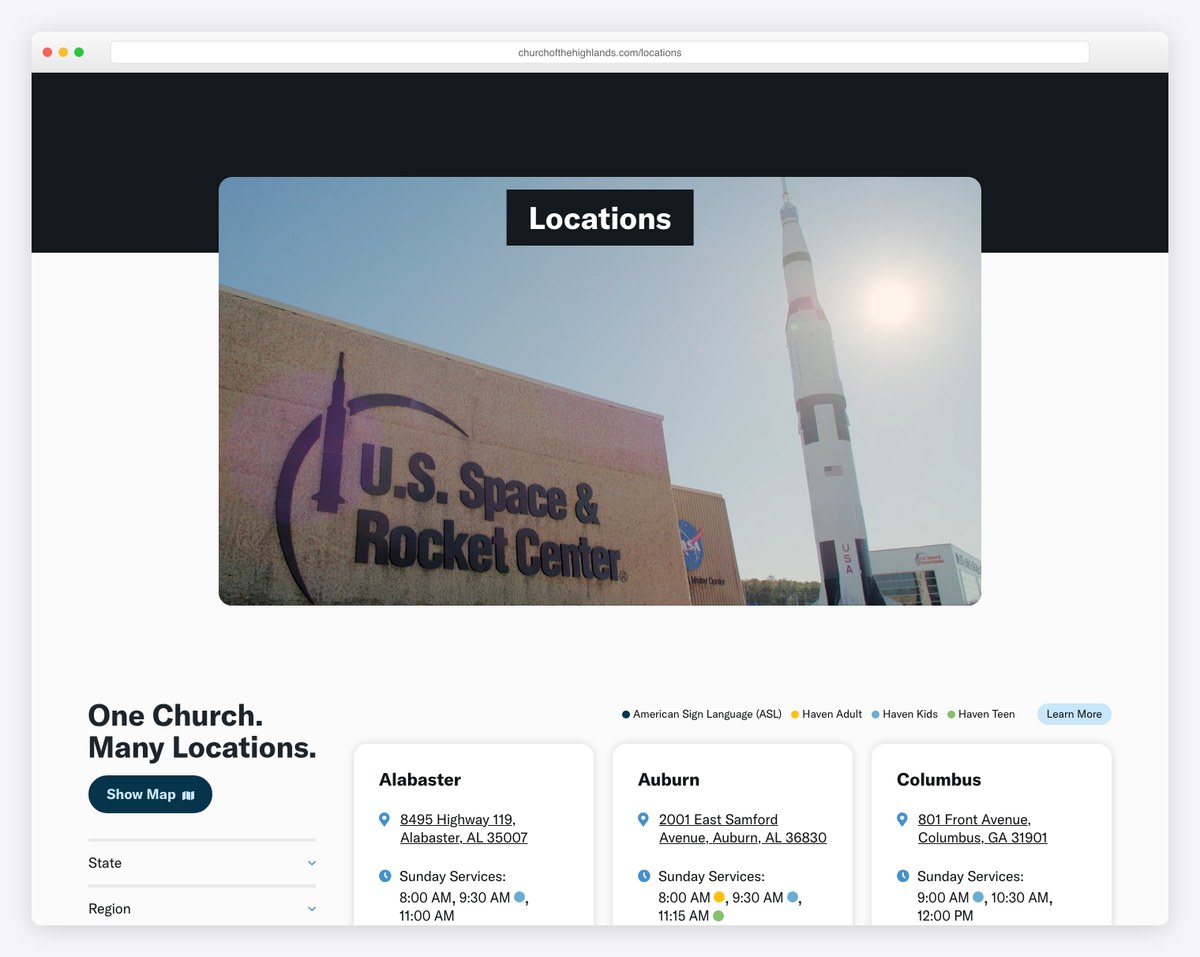Open the Columbus address link
The image size is (1200, 957).
tap(983, 828)
